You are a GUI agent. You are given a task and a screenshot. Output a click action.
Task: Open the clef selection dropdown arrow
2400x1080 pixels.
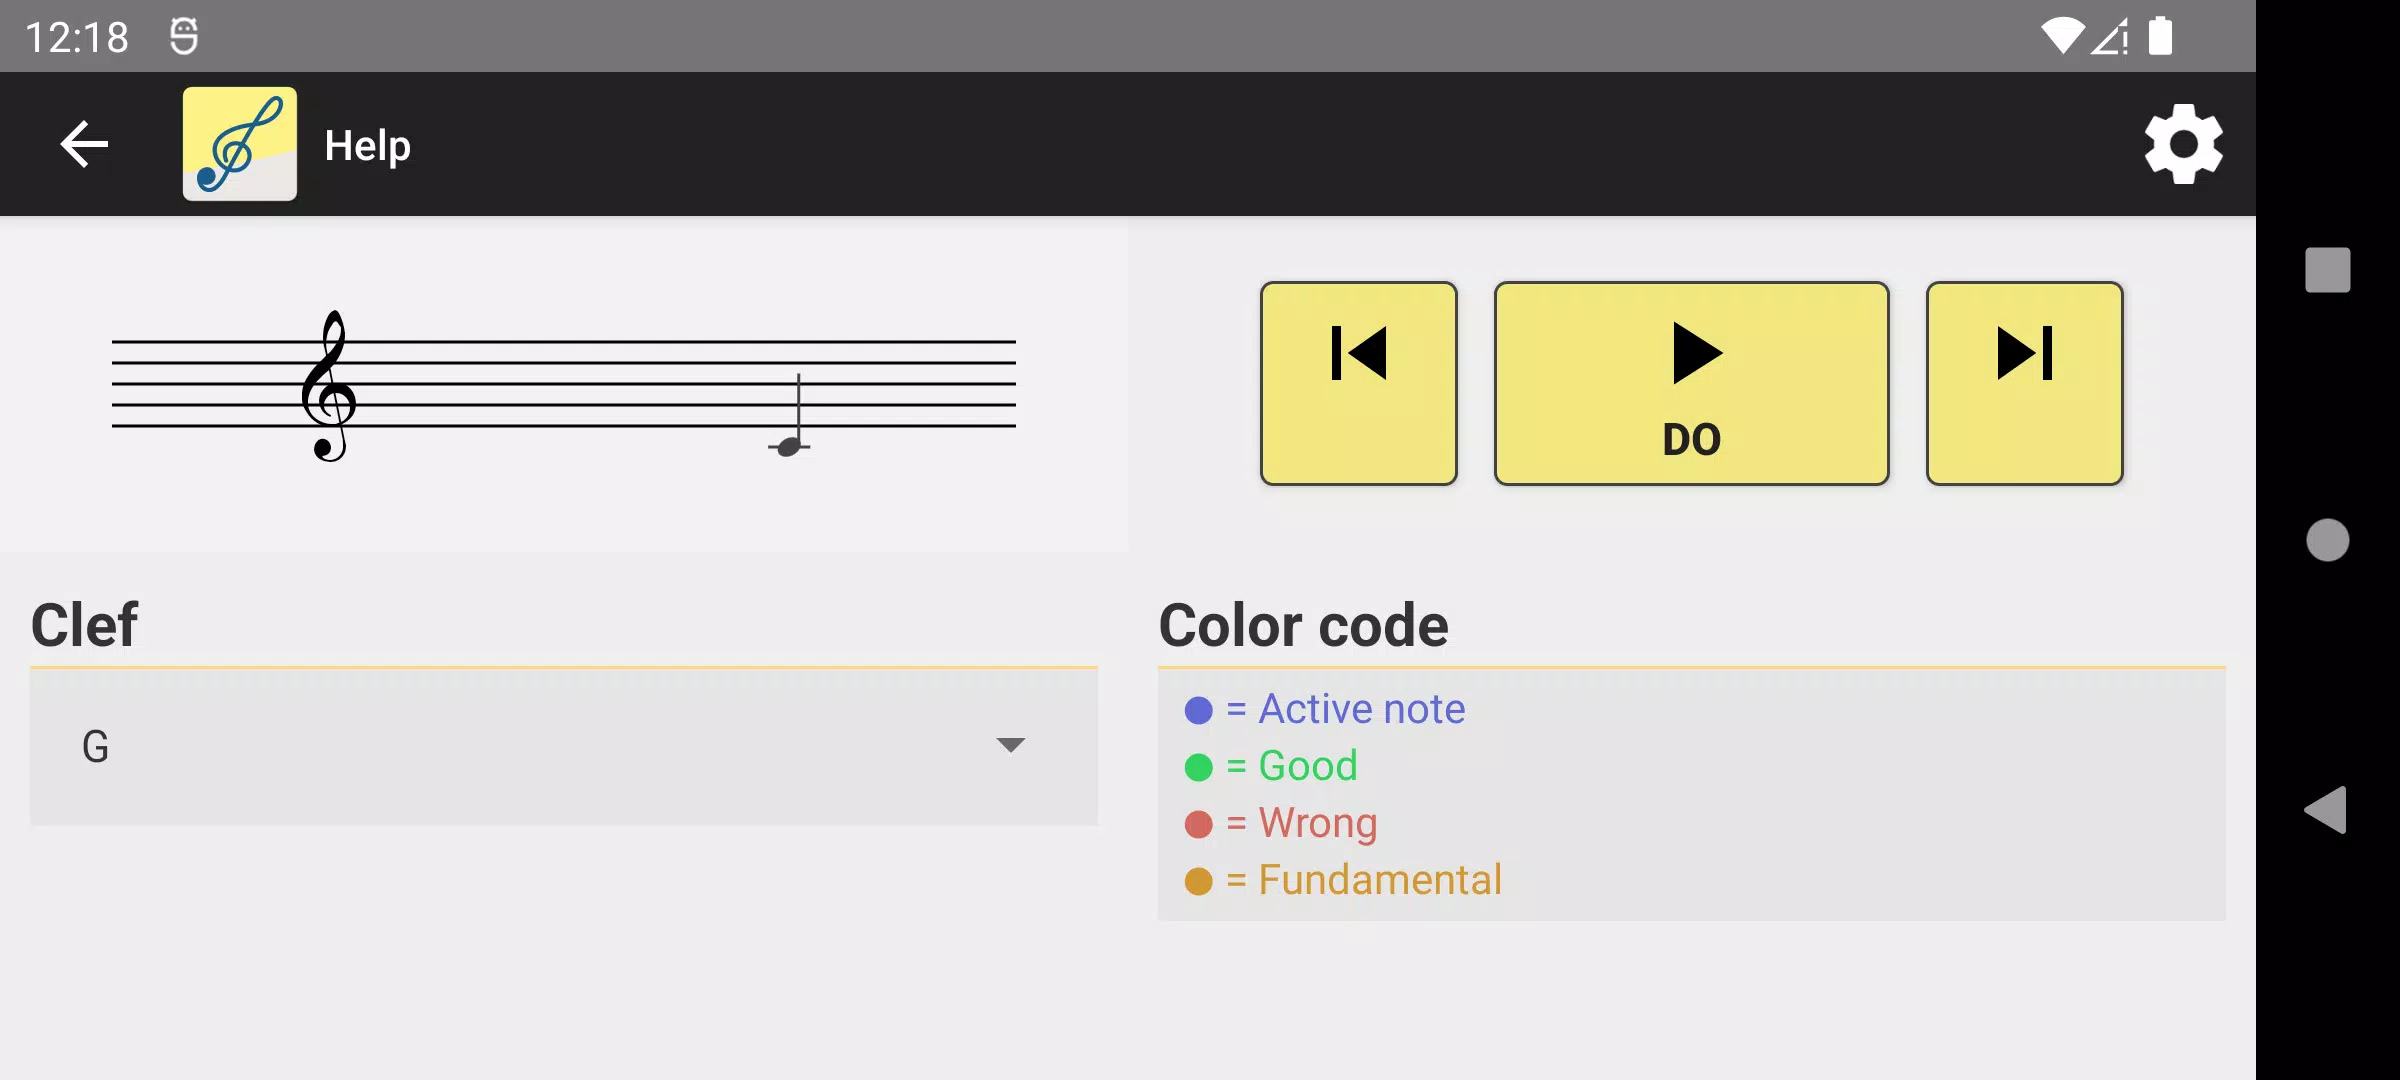(x=1010, y=745)
